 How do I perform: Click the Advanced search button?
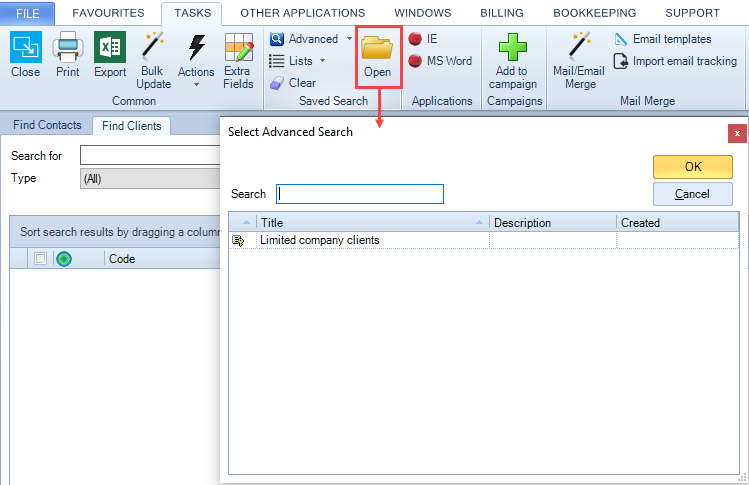click(304, 39)
